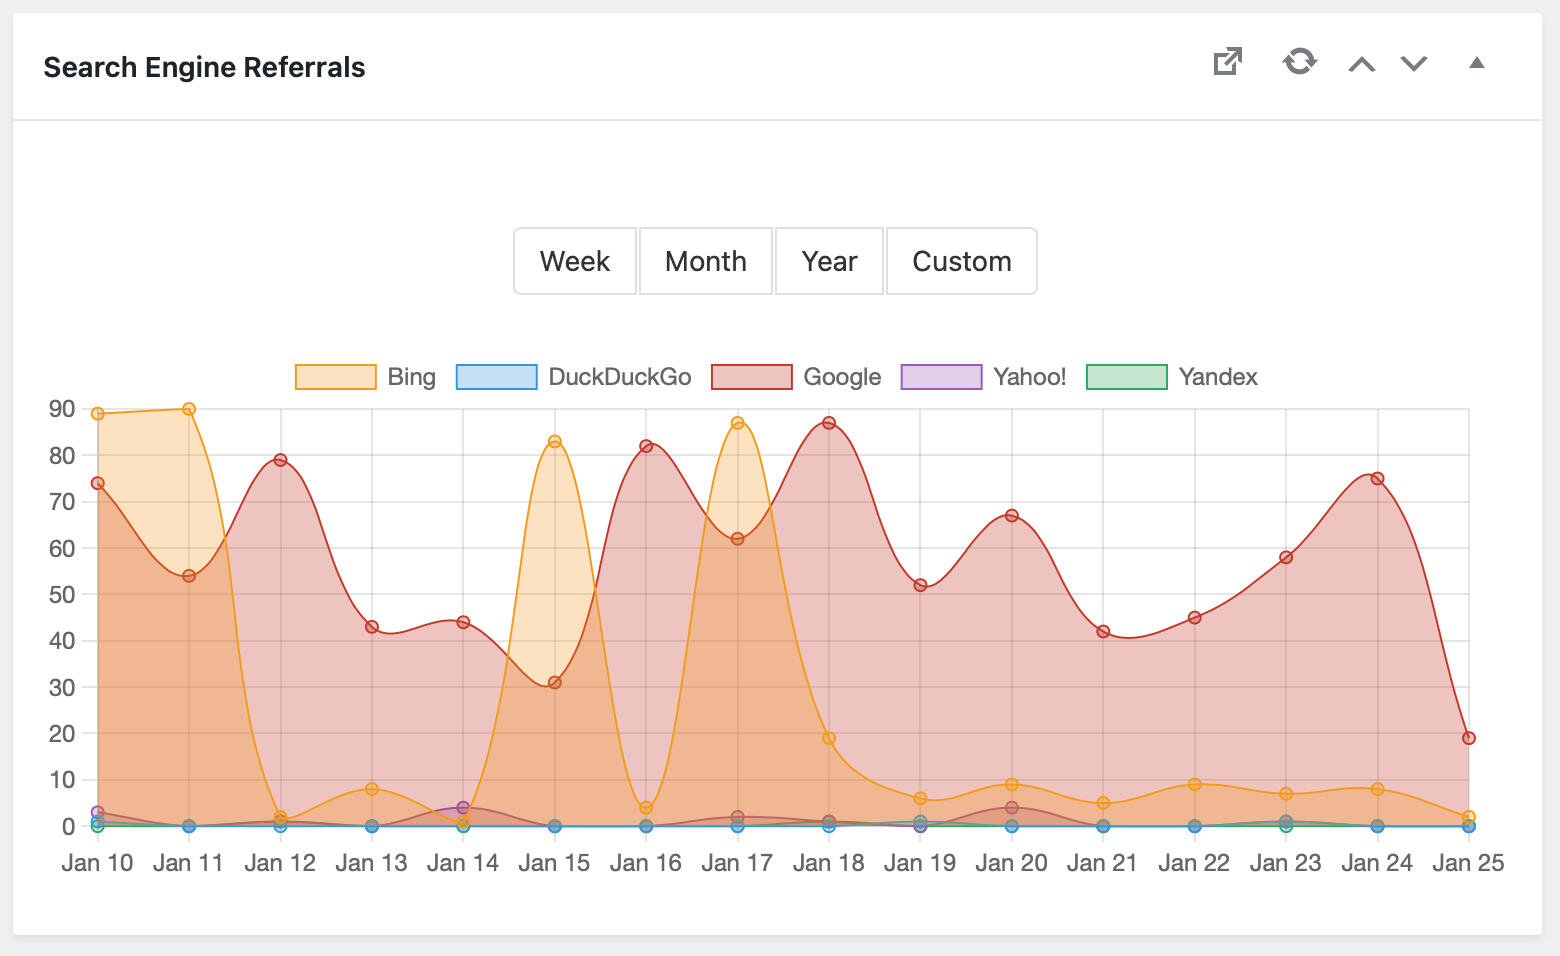1560x956 pixels.
Task: Select the Week time range
Action: click(575, 261)
